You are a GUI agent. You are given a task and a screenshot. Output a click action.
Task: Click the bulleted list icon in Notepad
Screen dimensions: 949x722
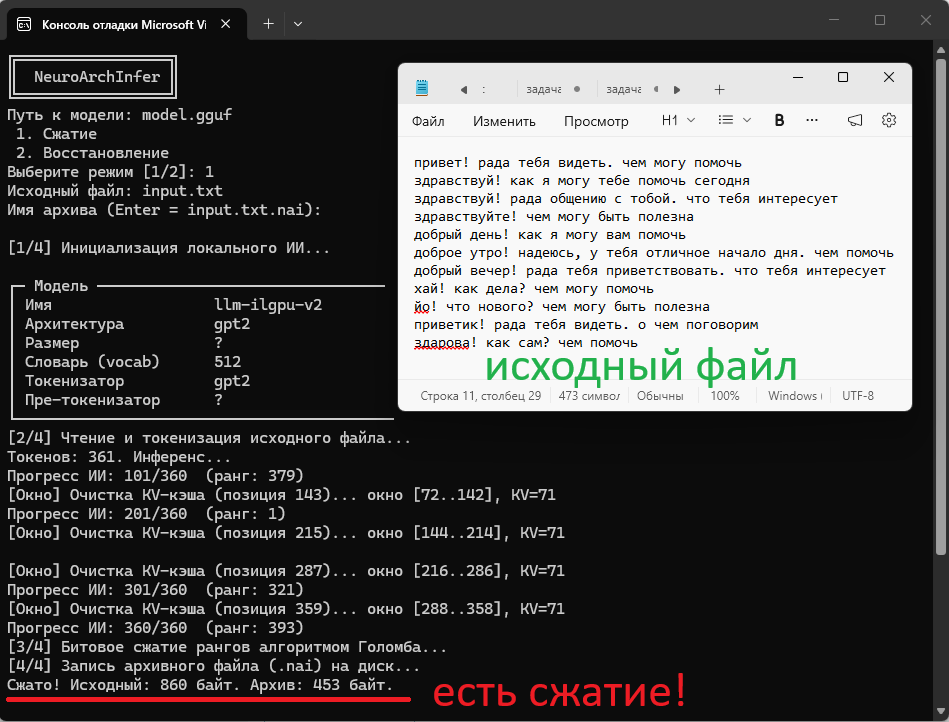coord(725,120)
